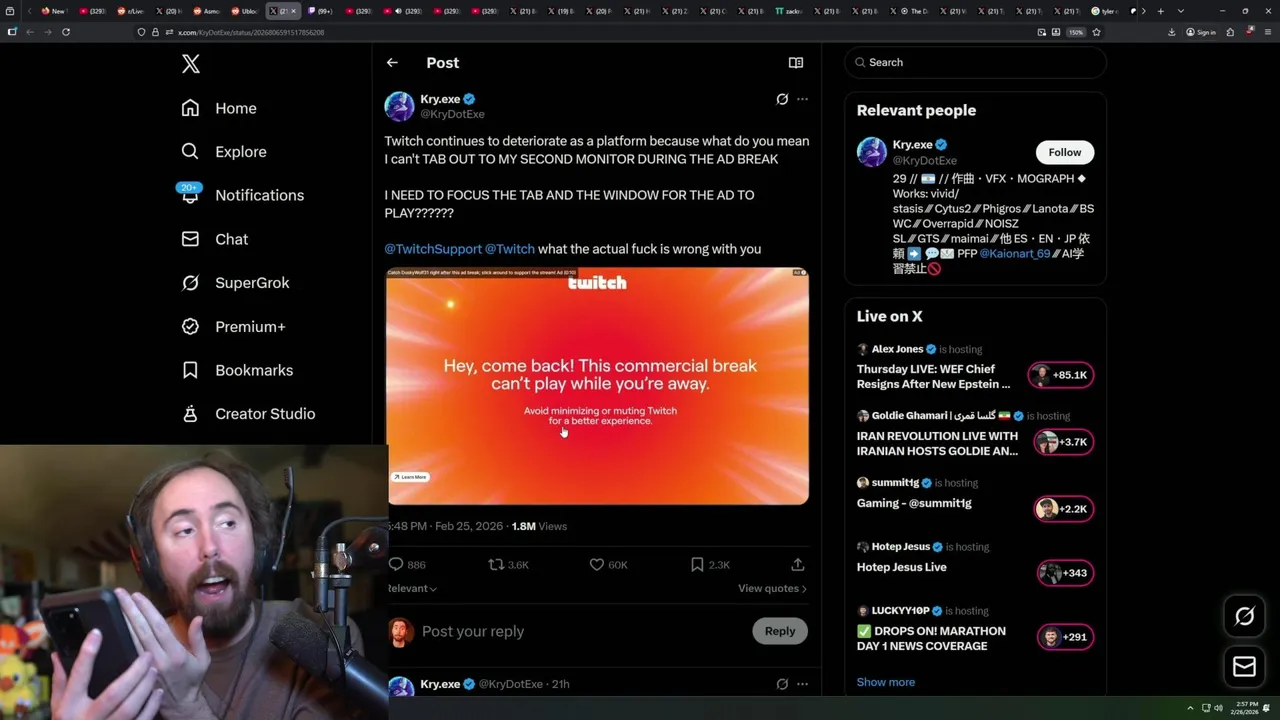Click the Post your reply field

coord(580,631)
